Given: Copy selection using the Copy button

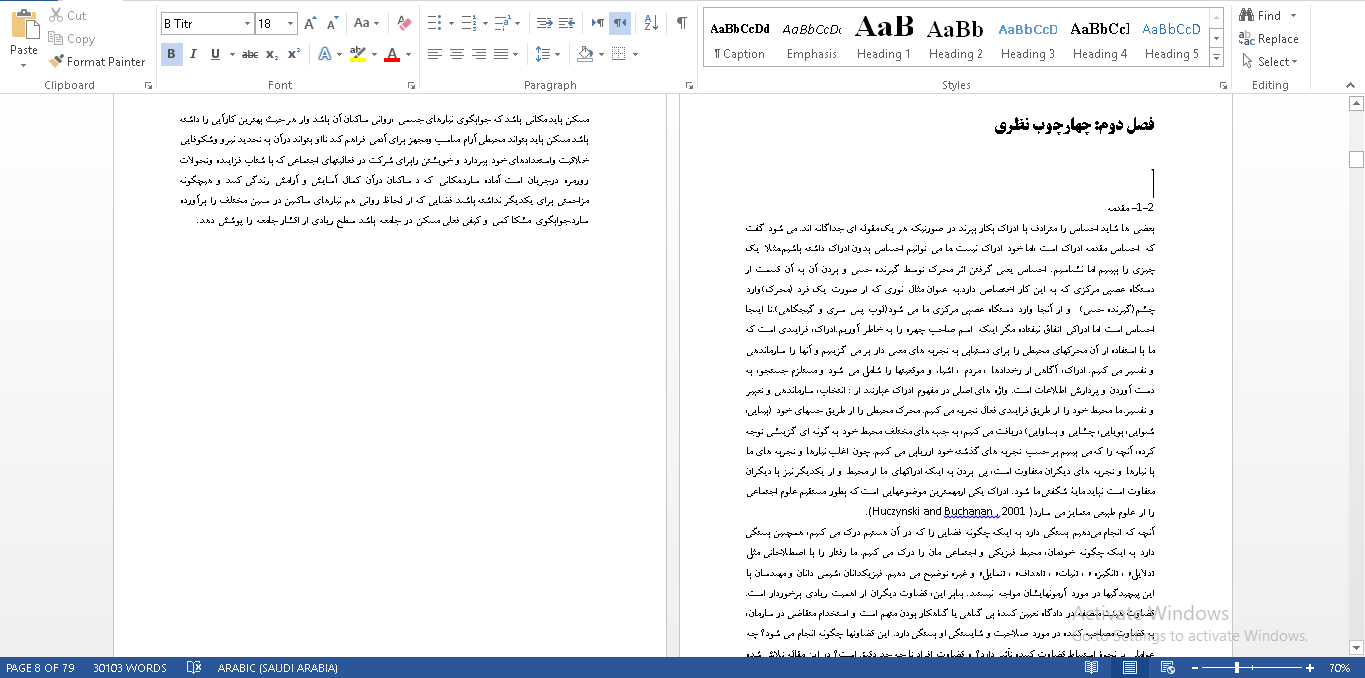Looking at the screenshot, I should pyautogui.click(x=71, y=39).
